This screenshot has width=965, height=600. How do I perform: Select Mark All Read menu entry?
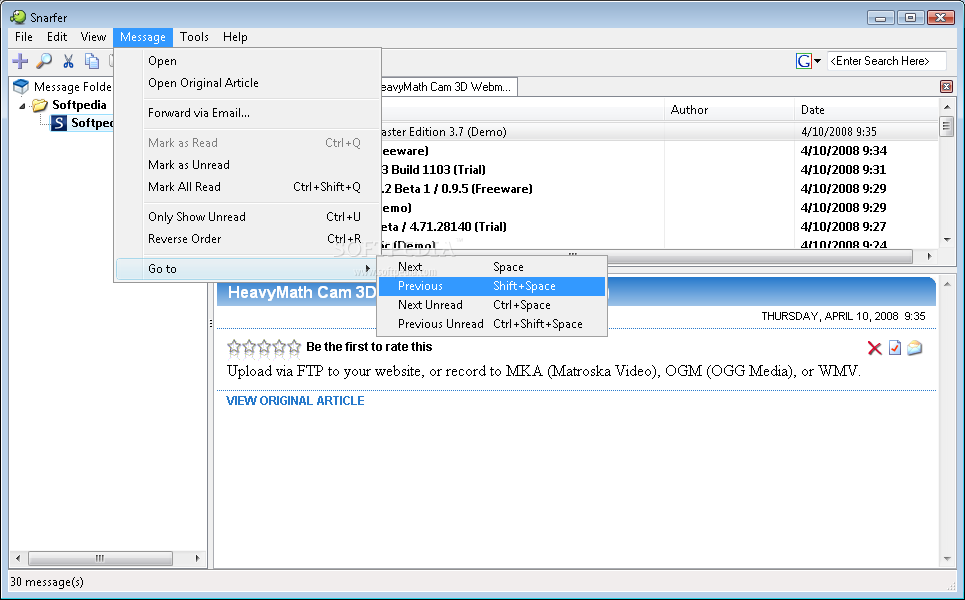coord(248,187)
